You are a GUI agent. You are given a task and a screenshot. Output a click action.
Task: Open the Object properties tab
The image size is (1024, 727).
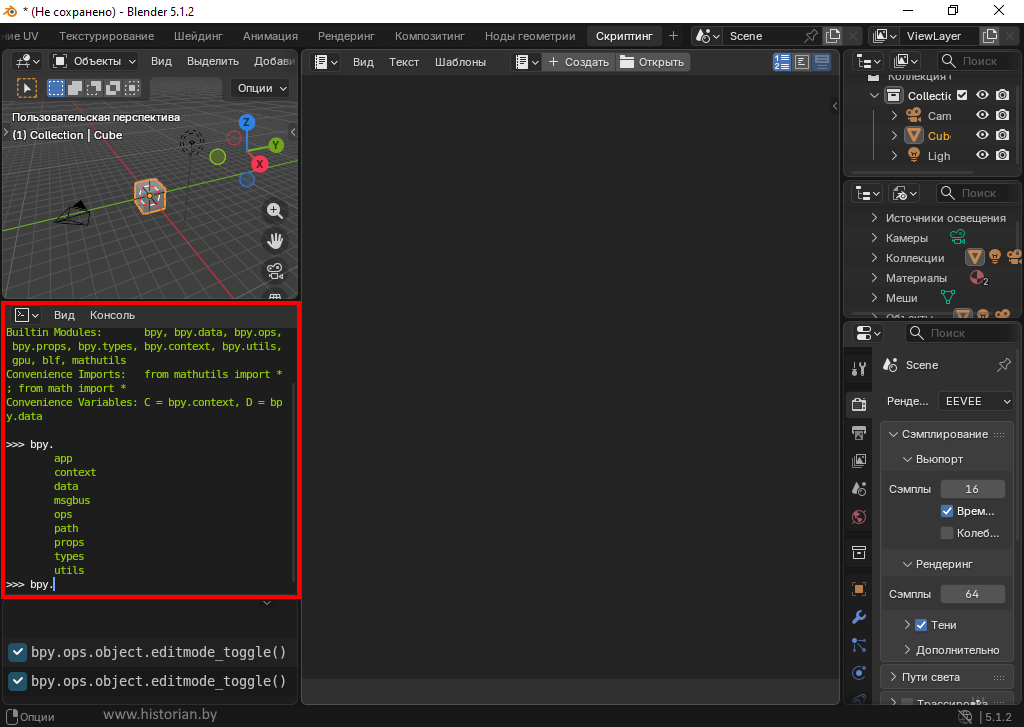[x=859, y=589]
